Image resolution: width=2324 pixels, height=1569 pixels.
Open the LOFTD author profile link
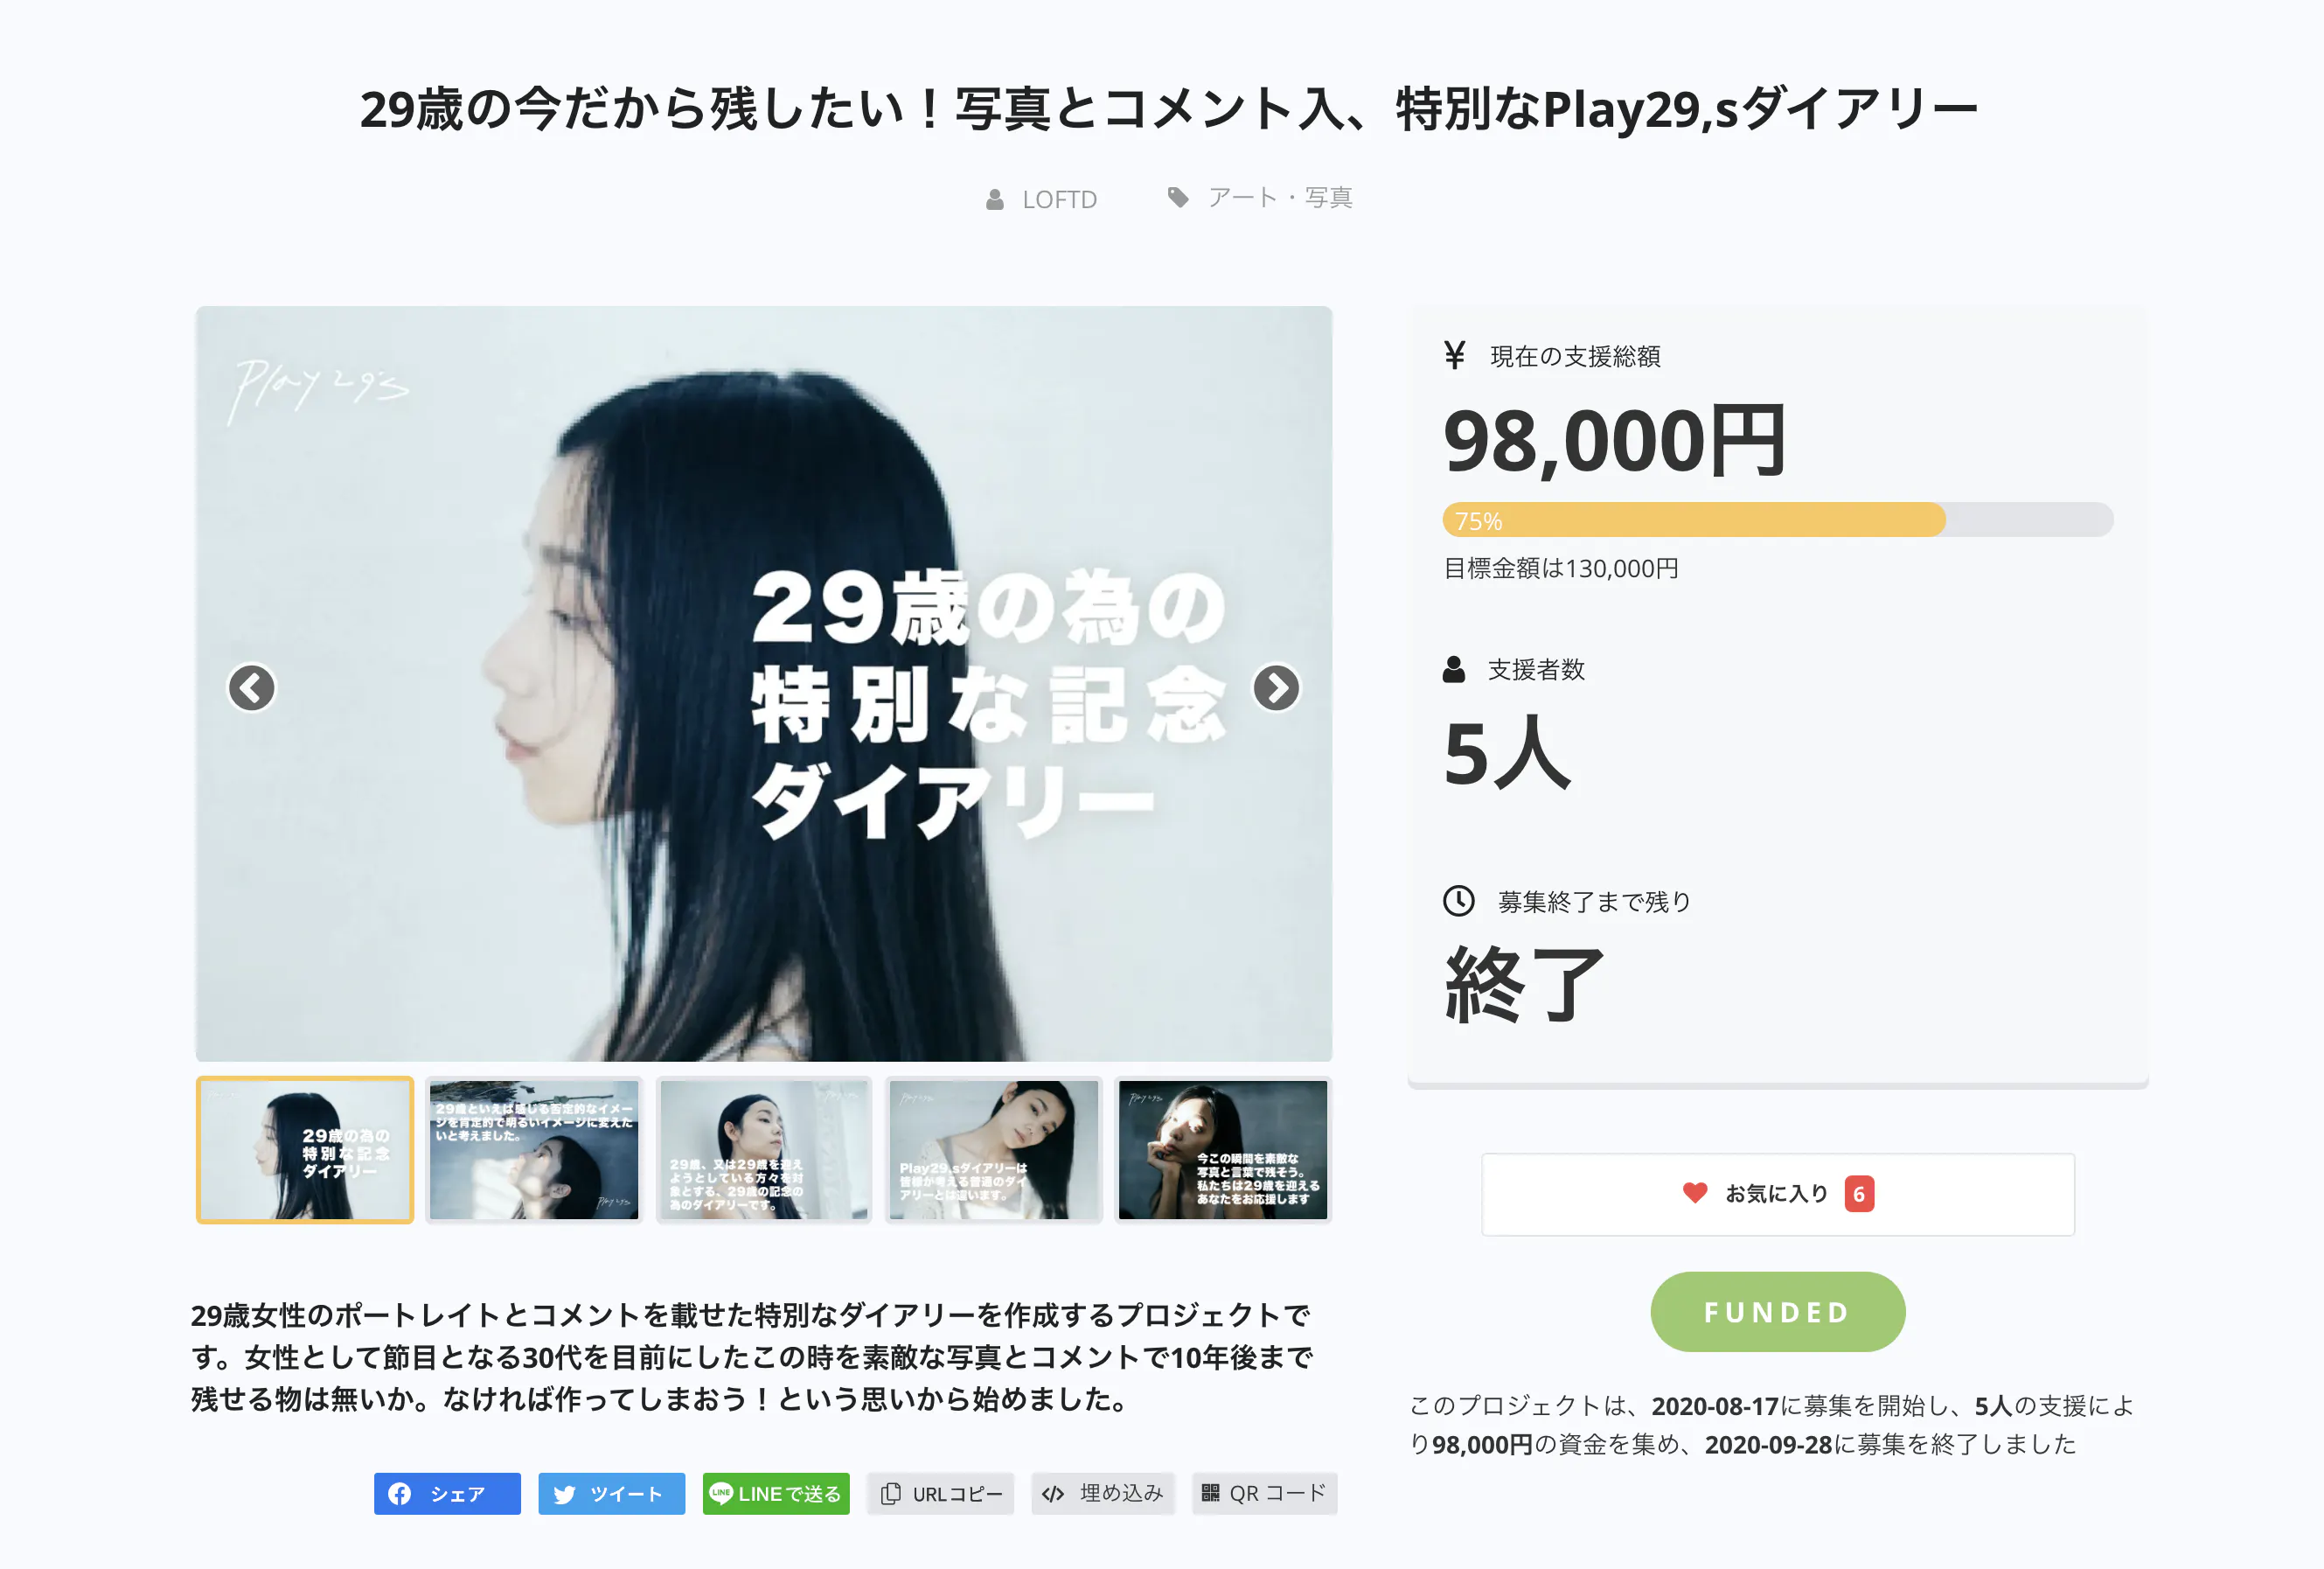coord(1059,199)
